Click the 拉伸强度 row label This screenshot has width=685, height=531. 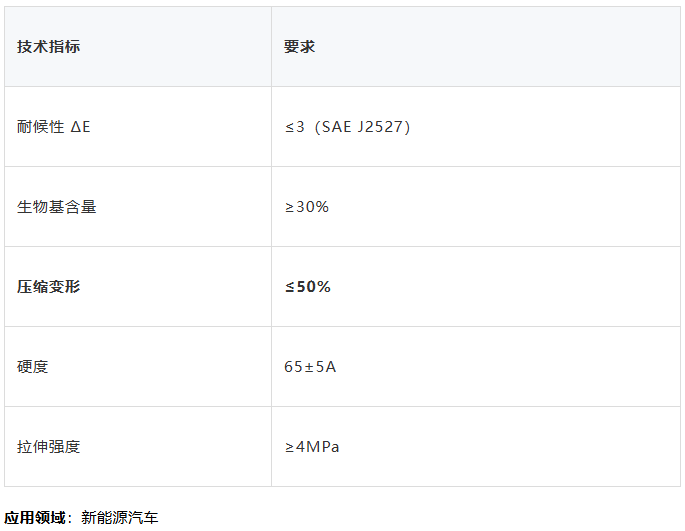pos(48,447)
